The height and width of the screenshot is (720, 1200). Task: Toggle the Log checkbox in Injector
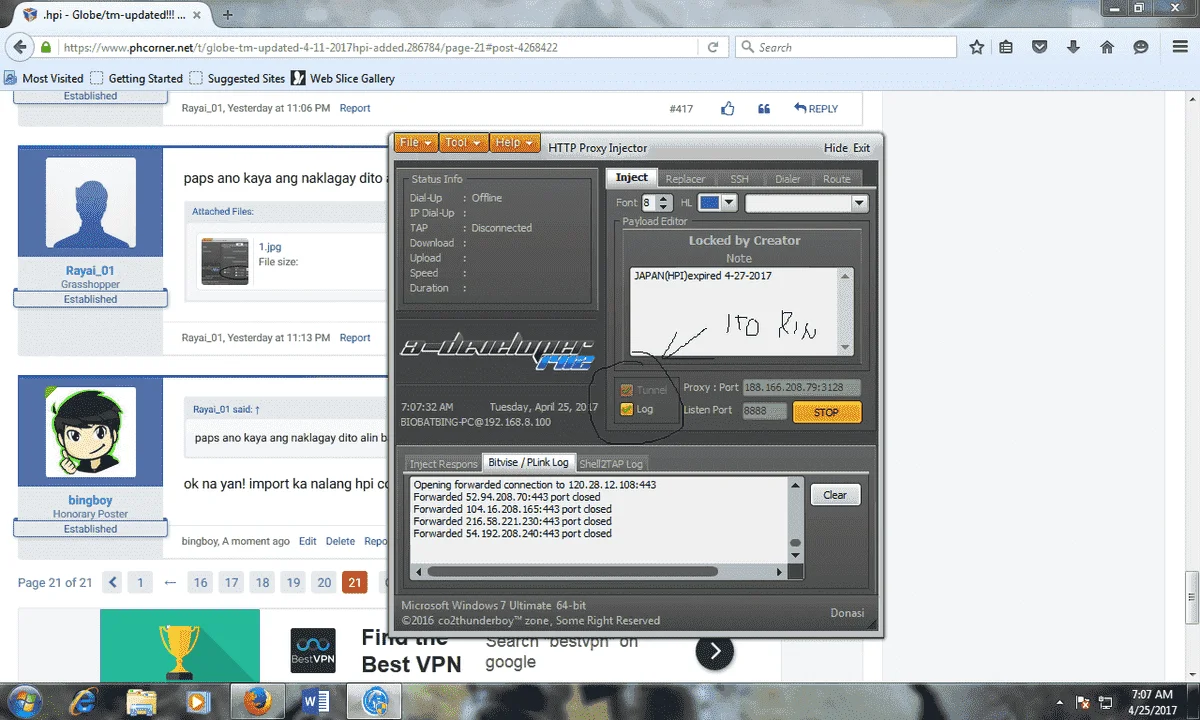627,409
